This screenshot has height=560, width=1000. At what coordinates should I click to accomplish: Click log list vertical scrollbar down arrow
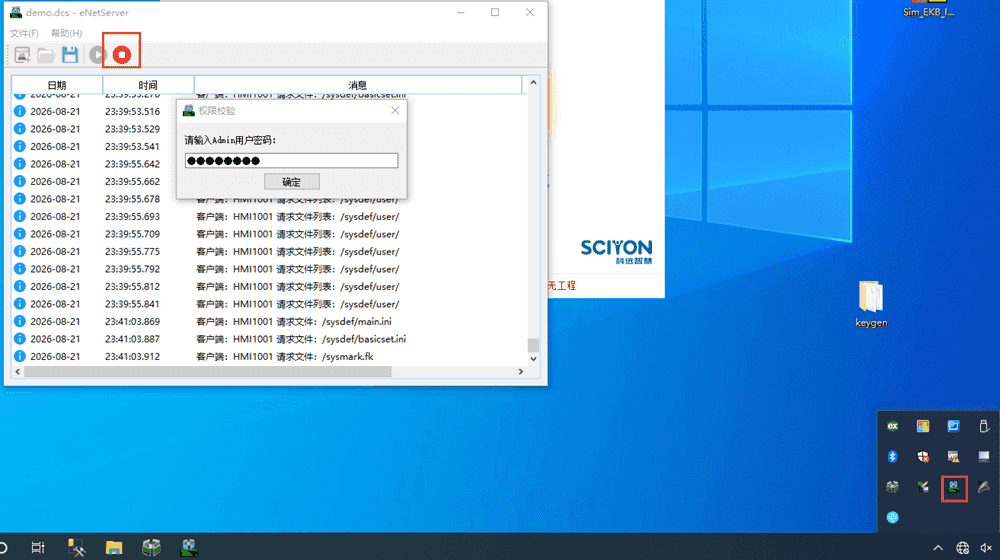tap(533, 358)
